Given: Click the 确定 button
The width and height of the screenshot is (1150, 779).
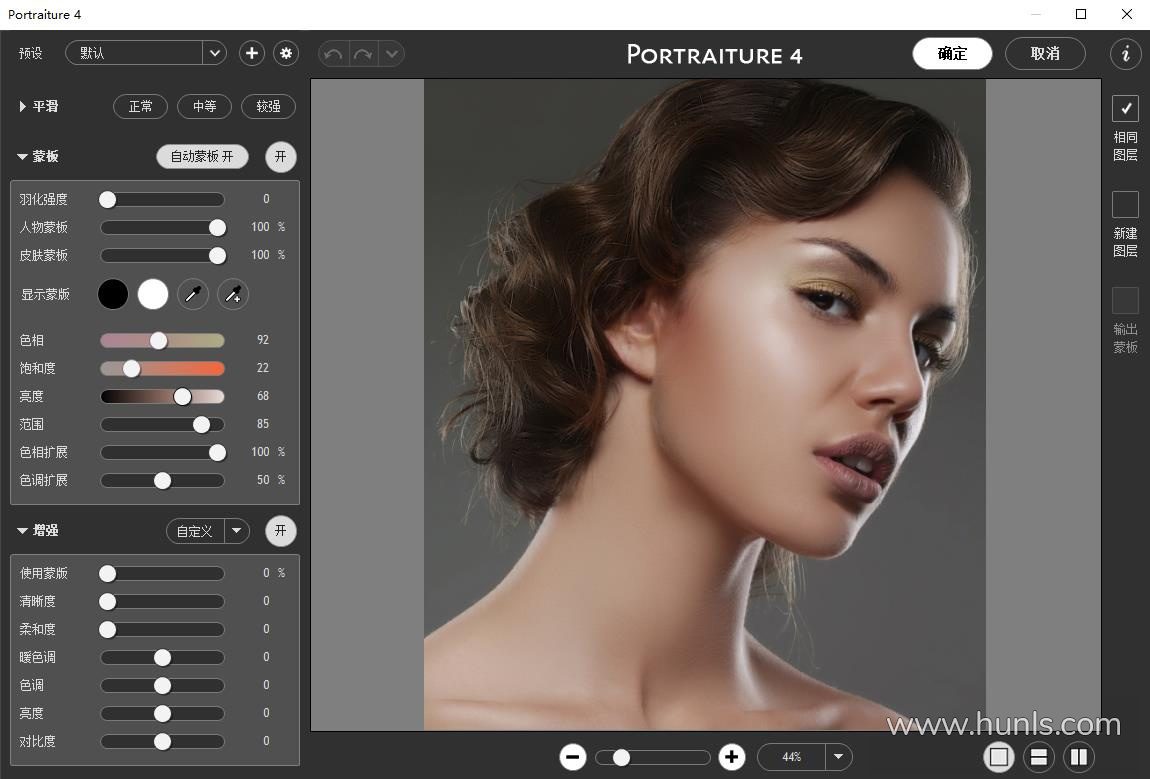Looking at the screenshot, I should [952, 54].
